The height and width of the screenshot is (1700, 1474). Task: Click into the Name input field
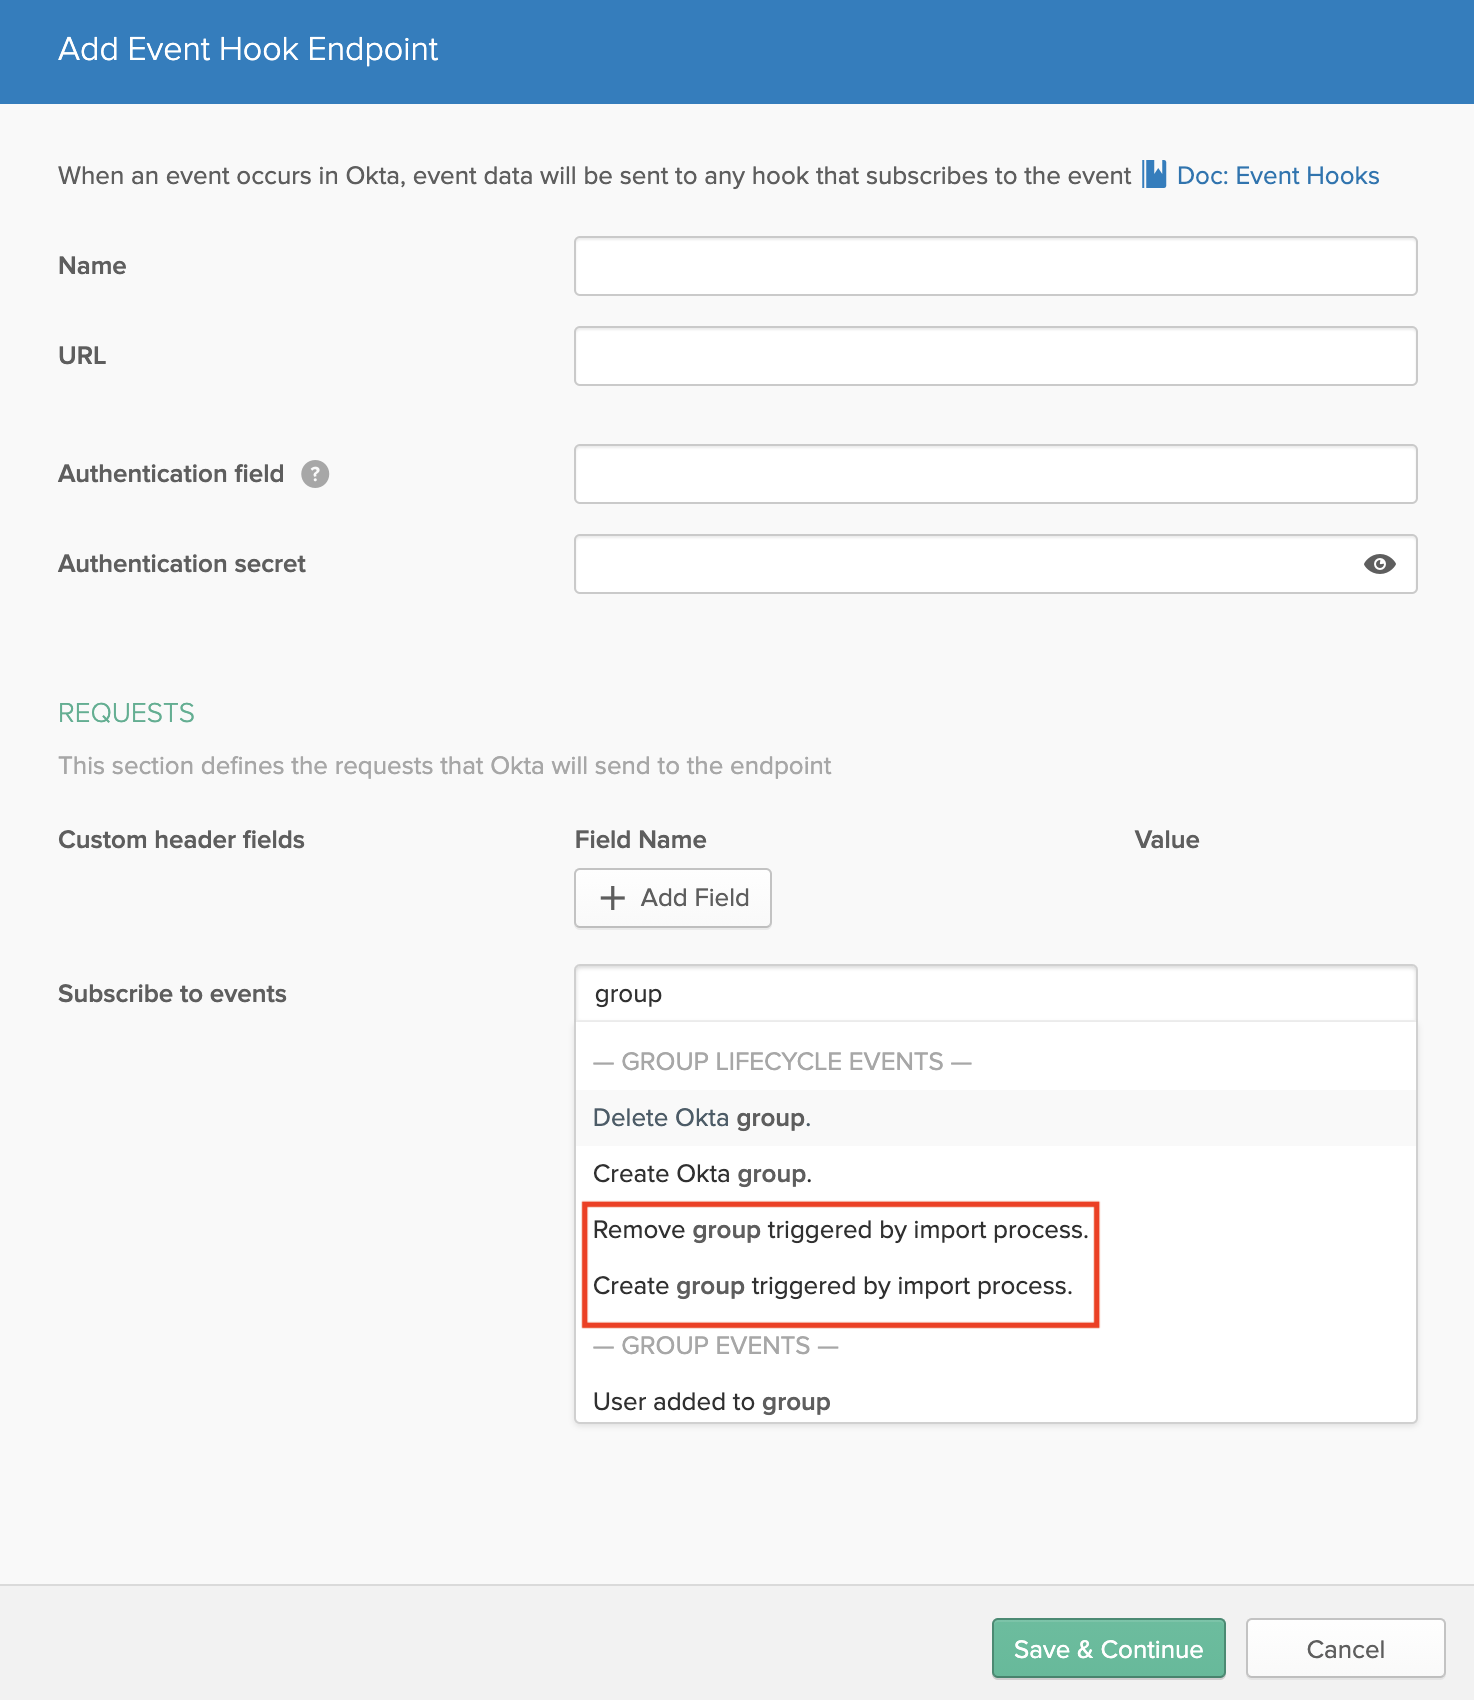995,266
